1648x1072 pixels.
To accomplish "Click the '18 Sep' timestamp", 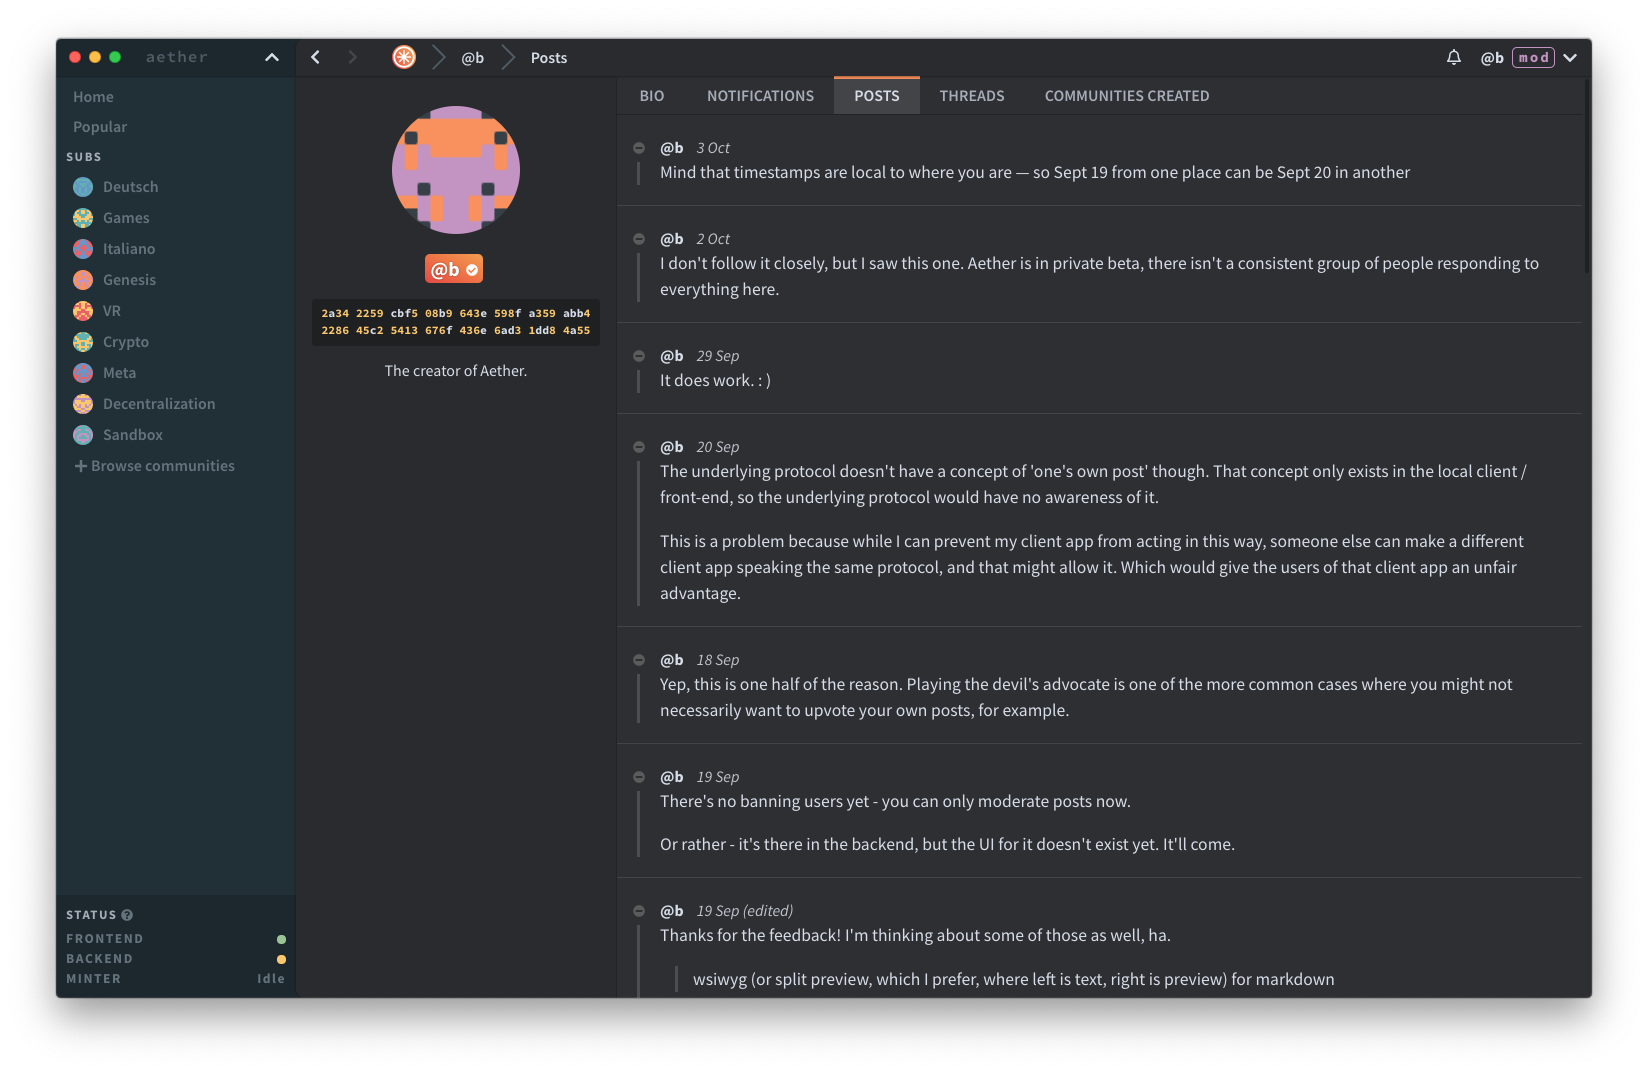I will pos(718,660).
